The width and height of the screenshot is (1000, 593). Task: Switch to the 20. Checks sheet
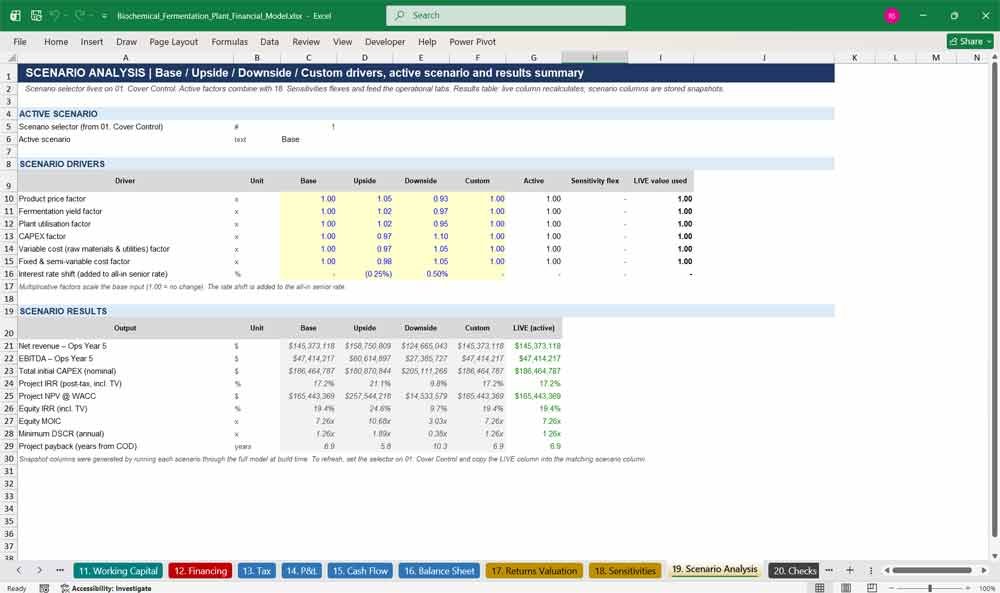coord(794,571)
